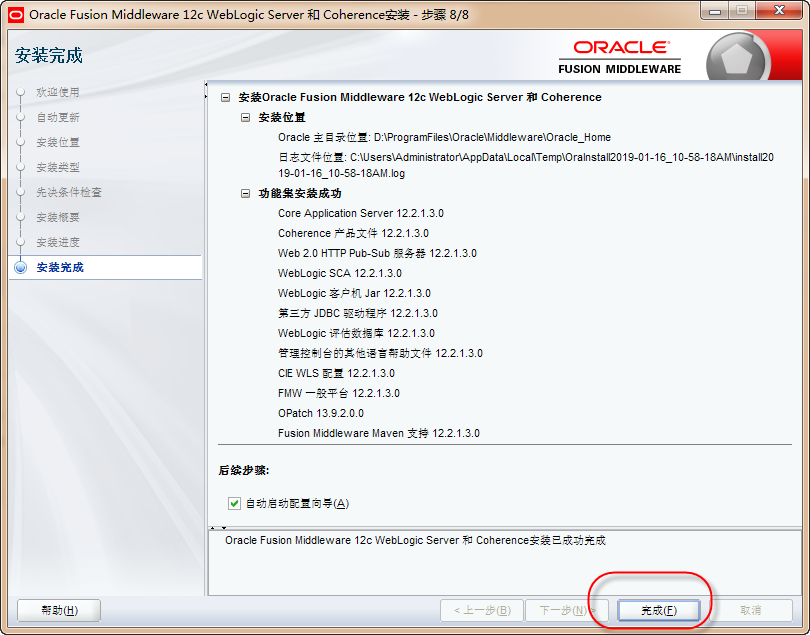
Task: Go to 欢迎使用 step
Action: tap(58, 92)
